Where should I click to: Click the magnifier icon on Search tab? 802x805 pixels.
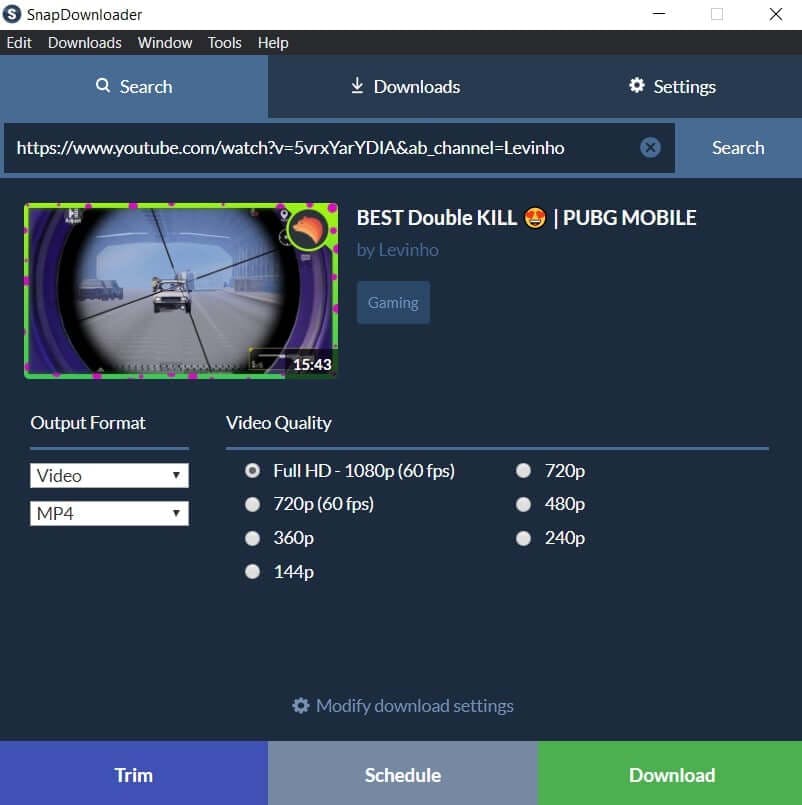tap(103, 85)
